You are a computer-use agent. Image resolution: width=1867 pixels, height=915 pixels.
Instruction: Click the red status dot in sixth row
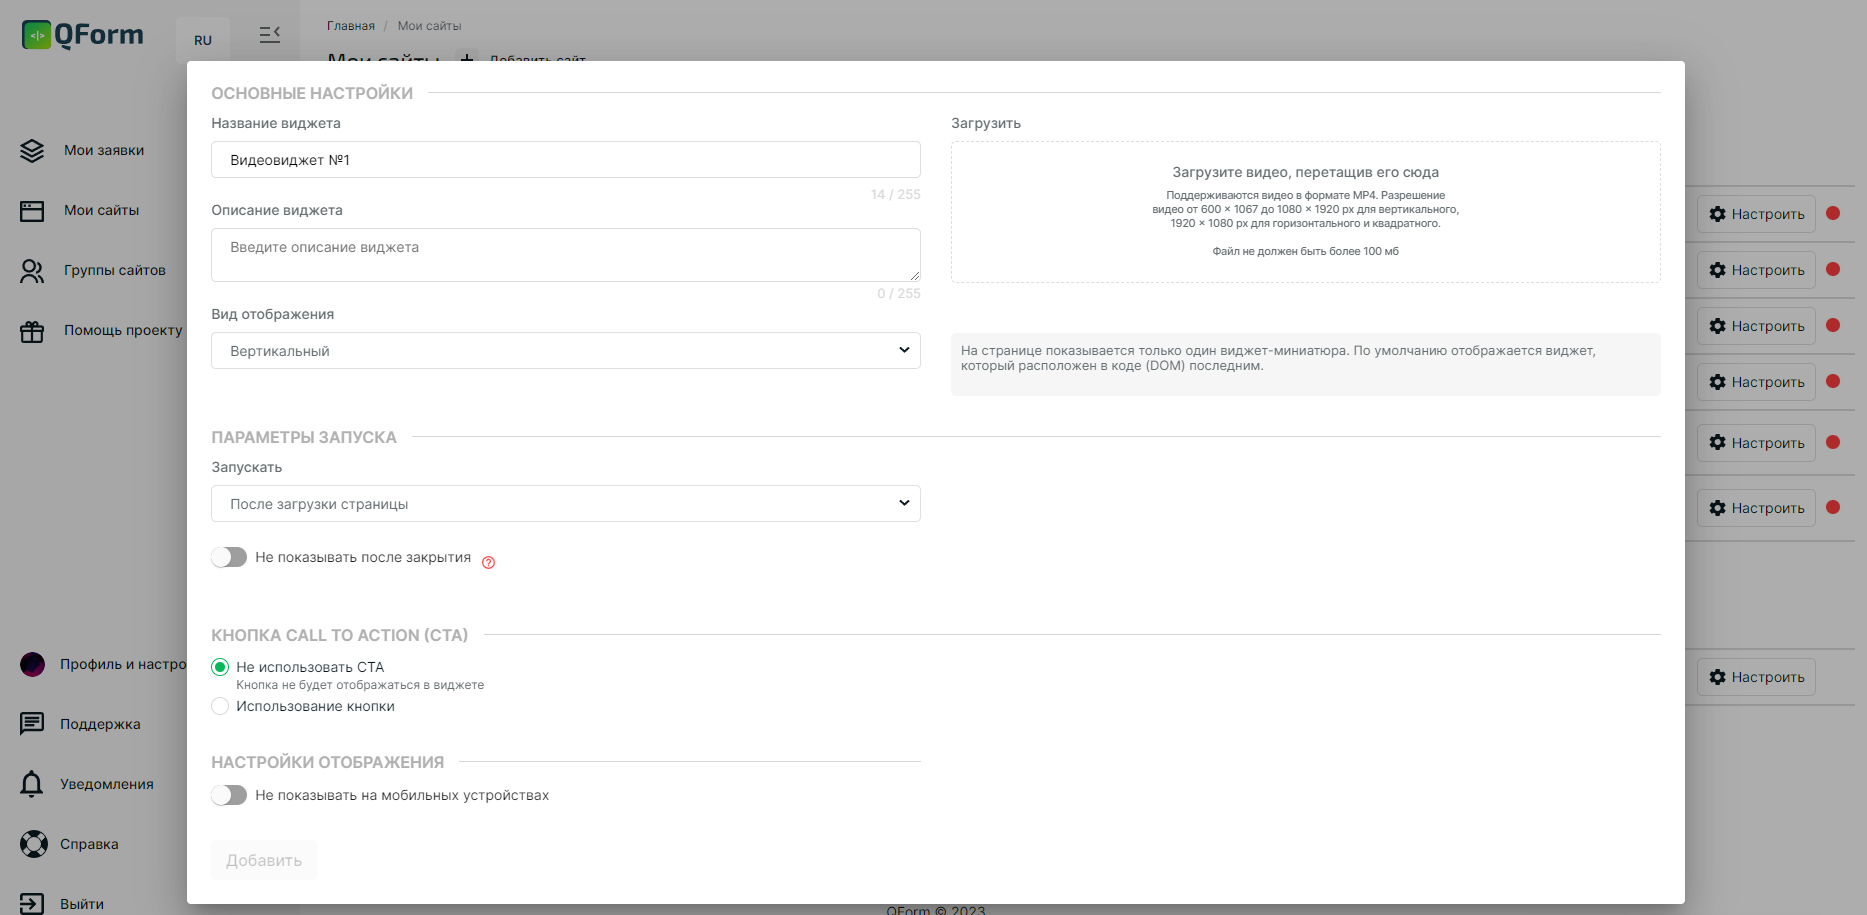coord(1833,507)
